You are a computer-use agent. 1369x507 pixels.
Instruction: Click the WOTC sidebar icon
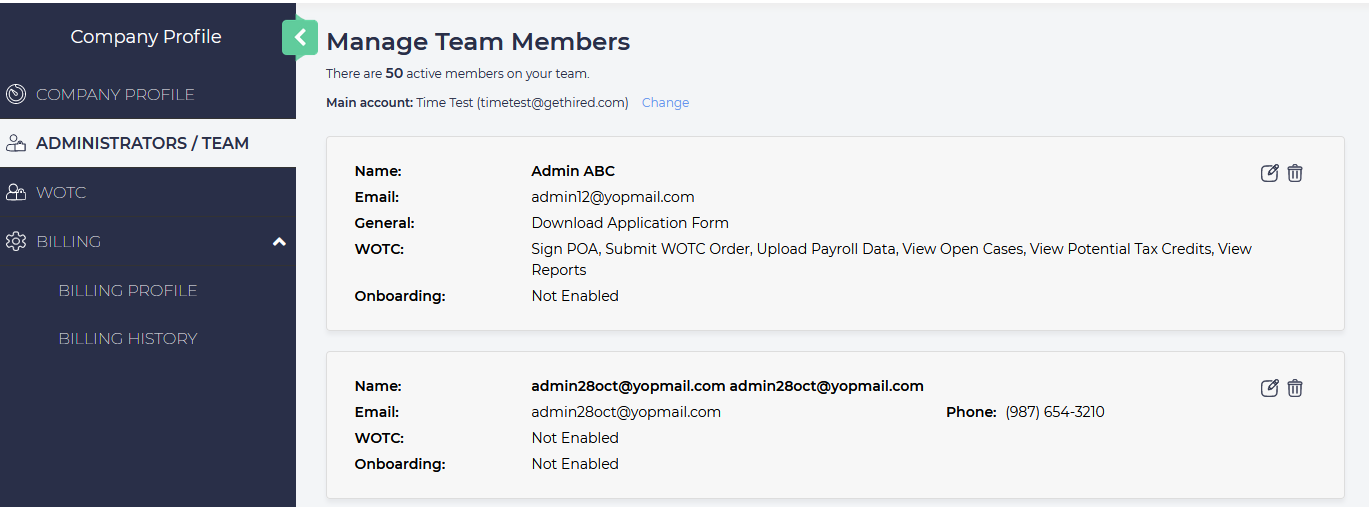click(x=16, y=193)
